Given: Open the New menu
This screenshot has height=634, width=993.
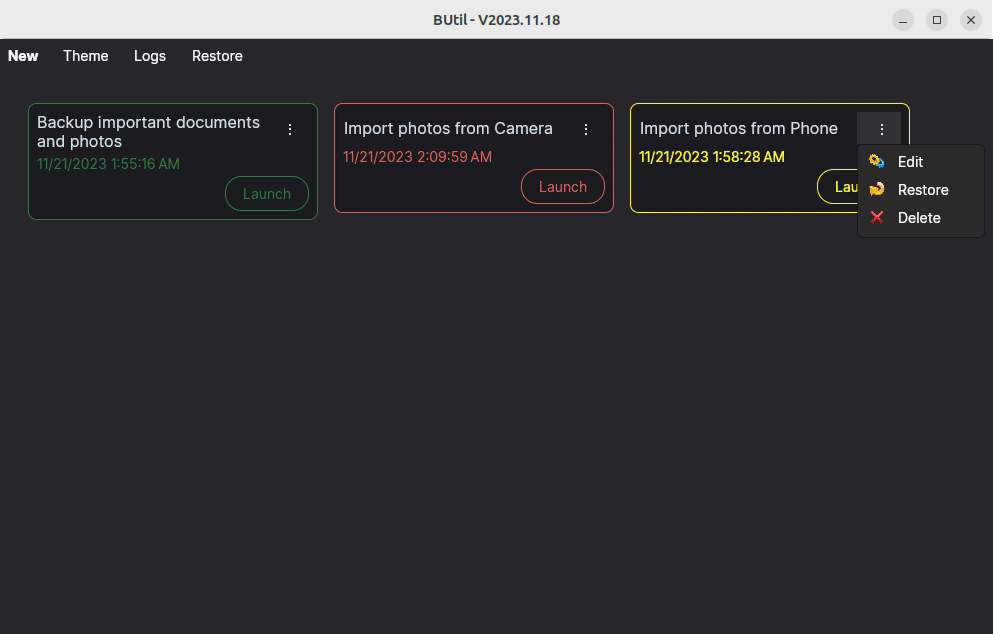Looking at the screenshot, I should [x=23, y=56].
